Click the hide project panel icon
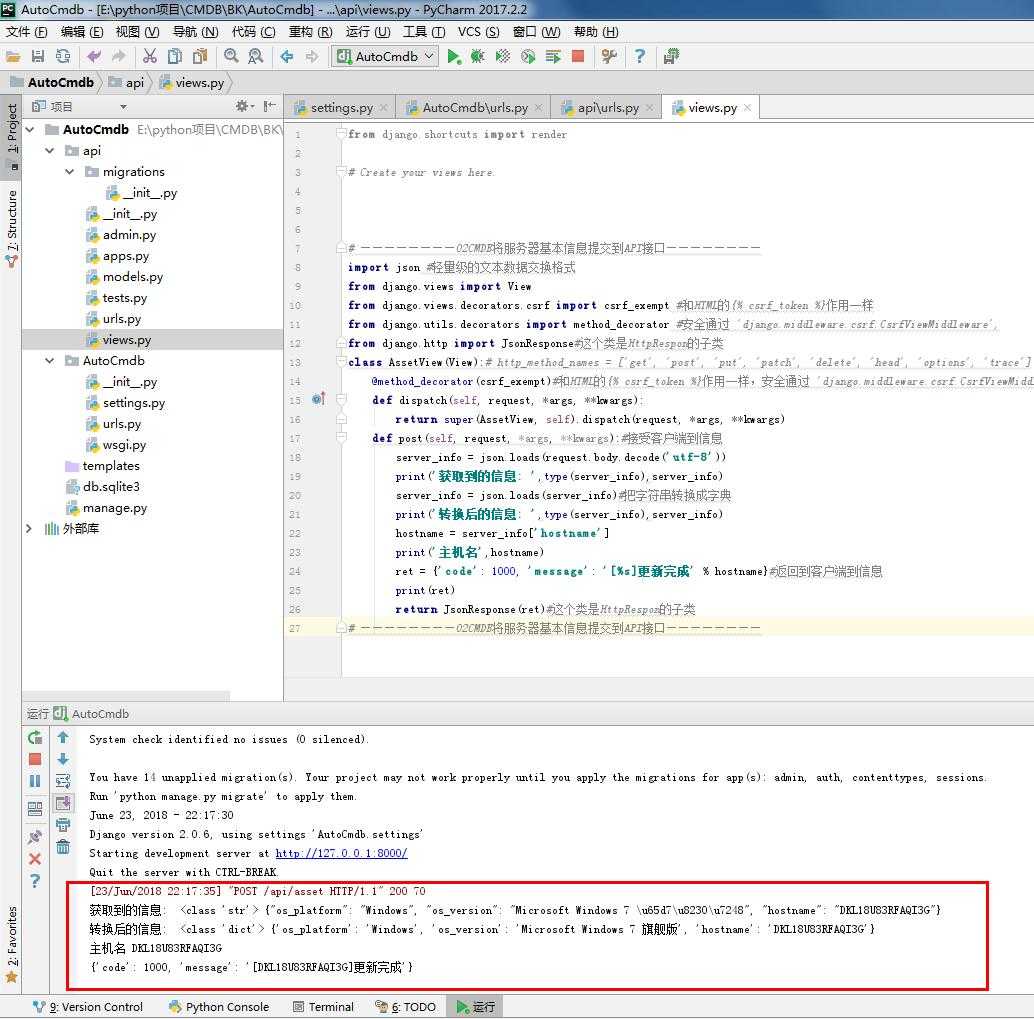The image size is (1034, 1019). [x=269, y=106]
